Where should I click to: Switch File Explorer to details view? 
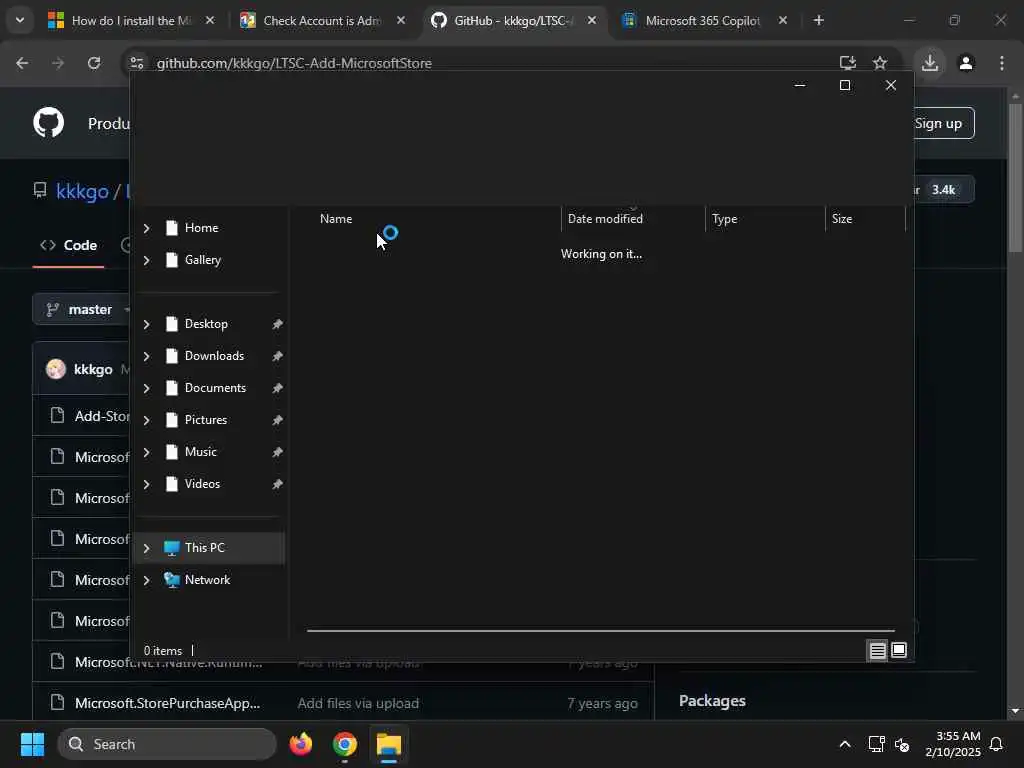(877, 650)
